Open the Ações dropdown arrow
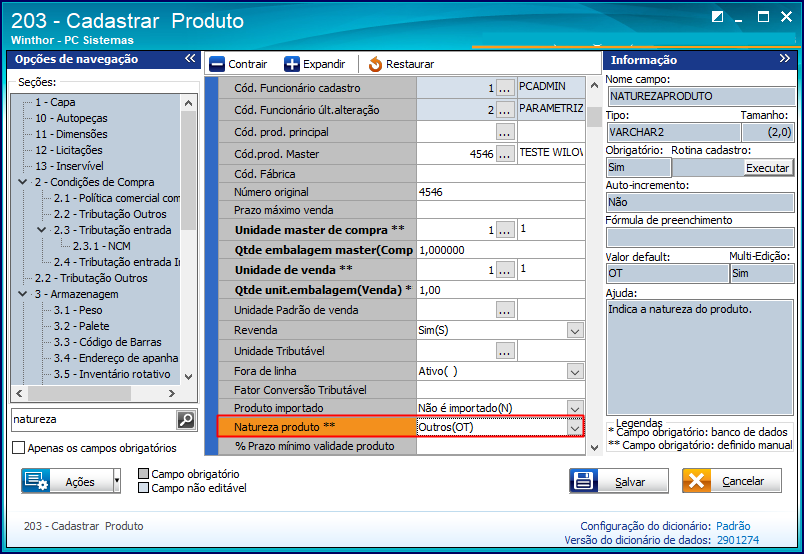This screenshot has height=554, width=804. (117, 481)
